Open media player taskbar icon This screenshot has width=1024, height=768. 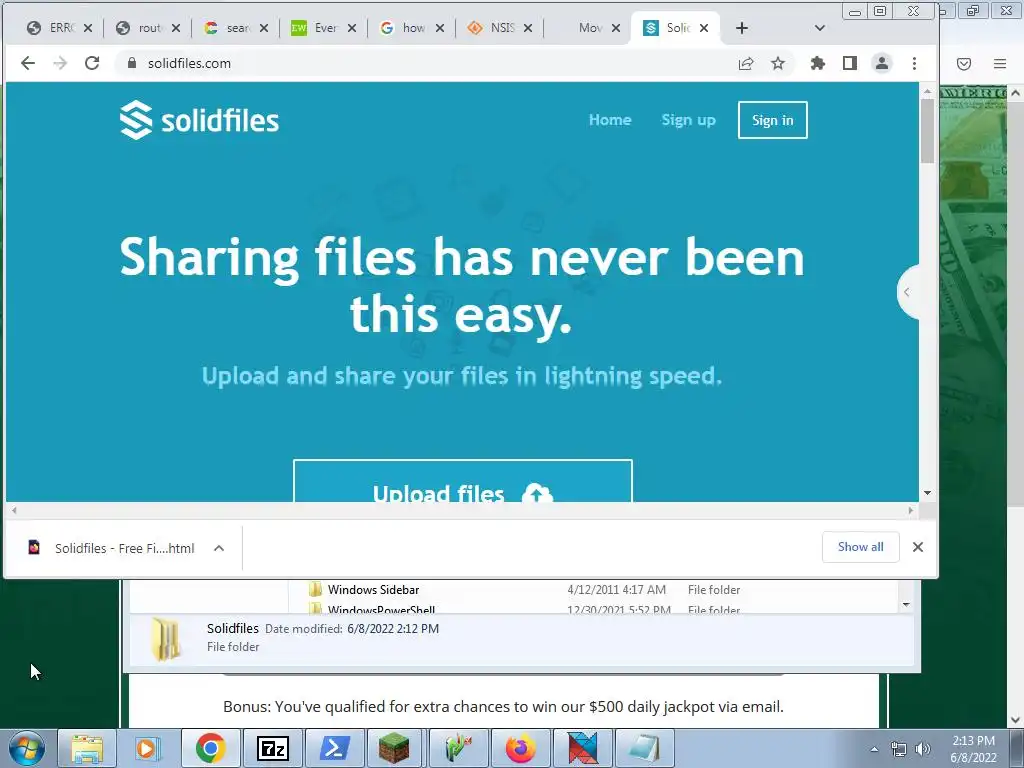(148, 748)
